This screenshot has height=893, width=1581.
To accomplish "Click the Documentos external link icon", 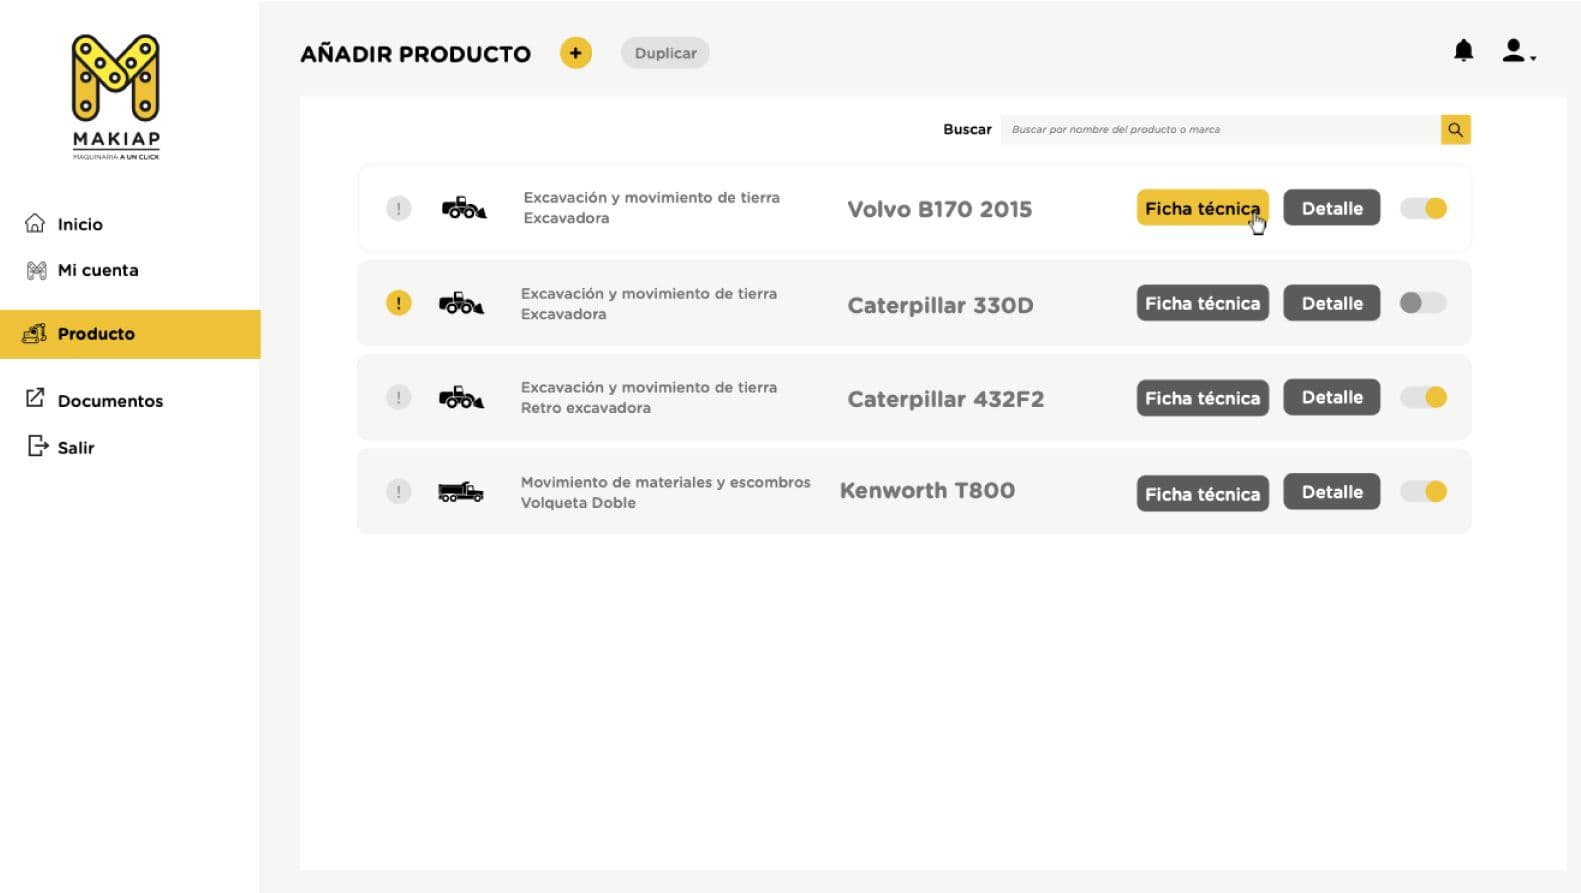I will click(35, 398).
